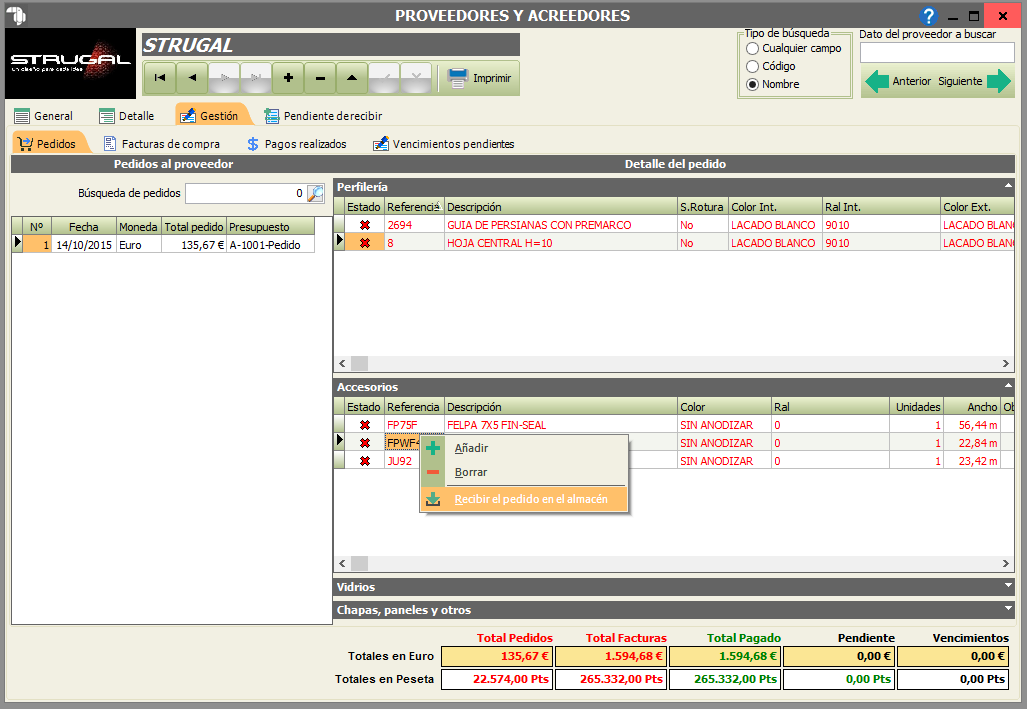The width and height of the screenshot is (1027, 709).
Task: Click the greyed-out next record arrow
Action: [x=224, y=78]
